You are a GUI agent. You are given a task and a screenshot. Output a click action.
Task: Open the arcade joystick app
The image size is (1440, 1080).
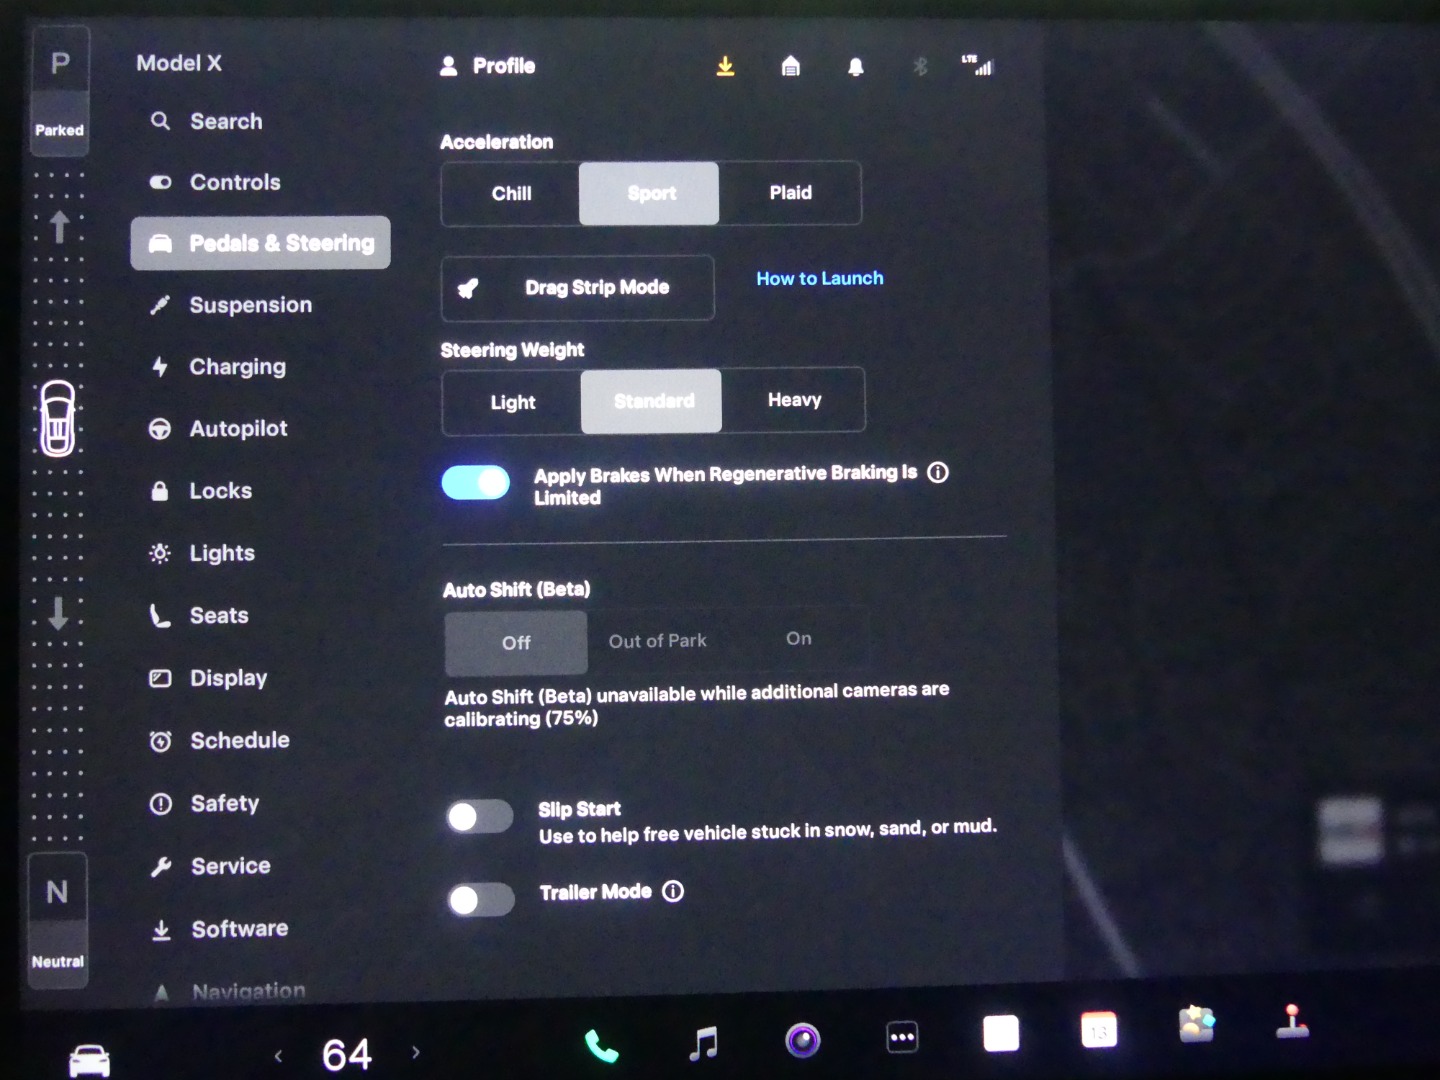coord(1292,1022)
